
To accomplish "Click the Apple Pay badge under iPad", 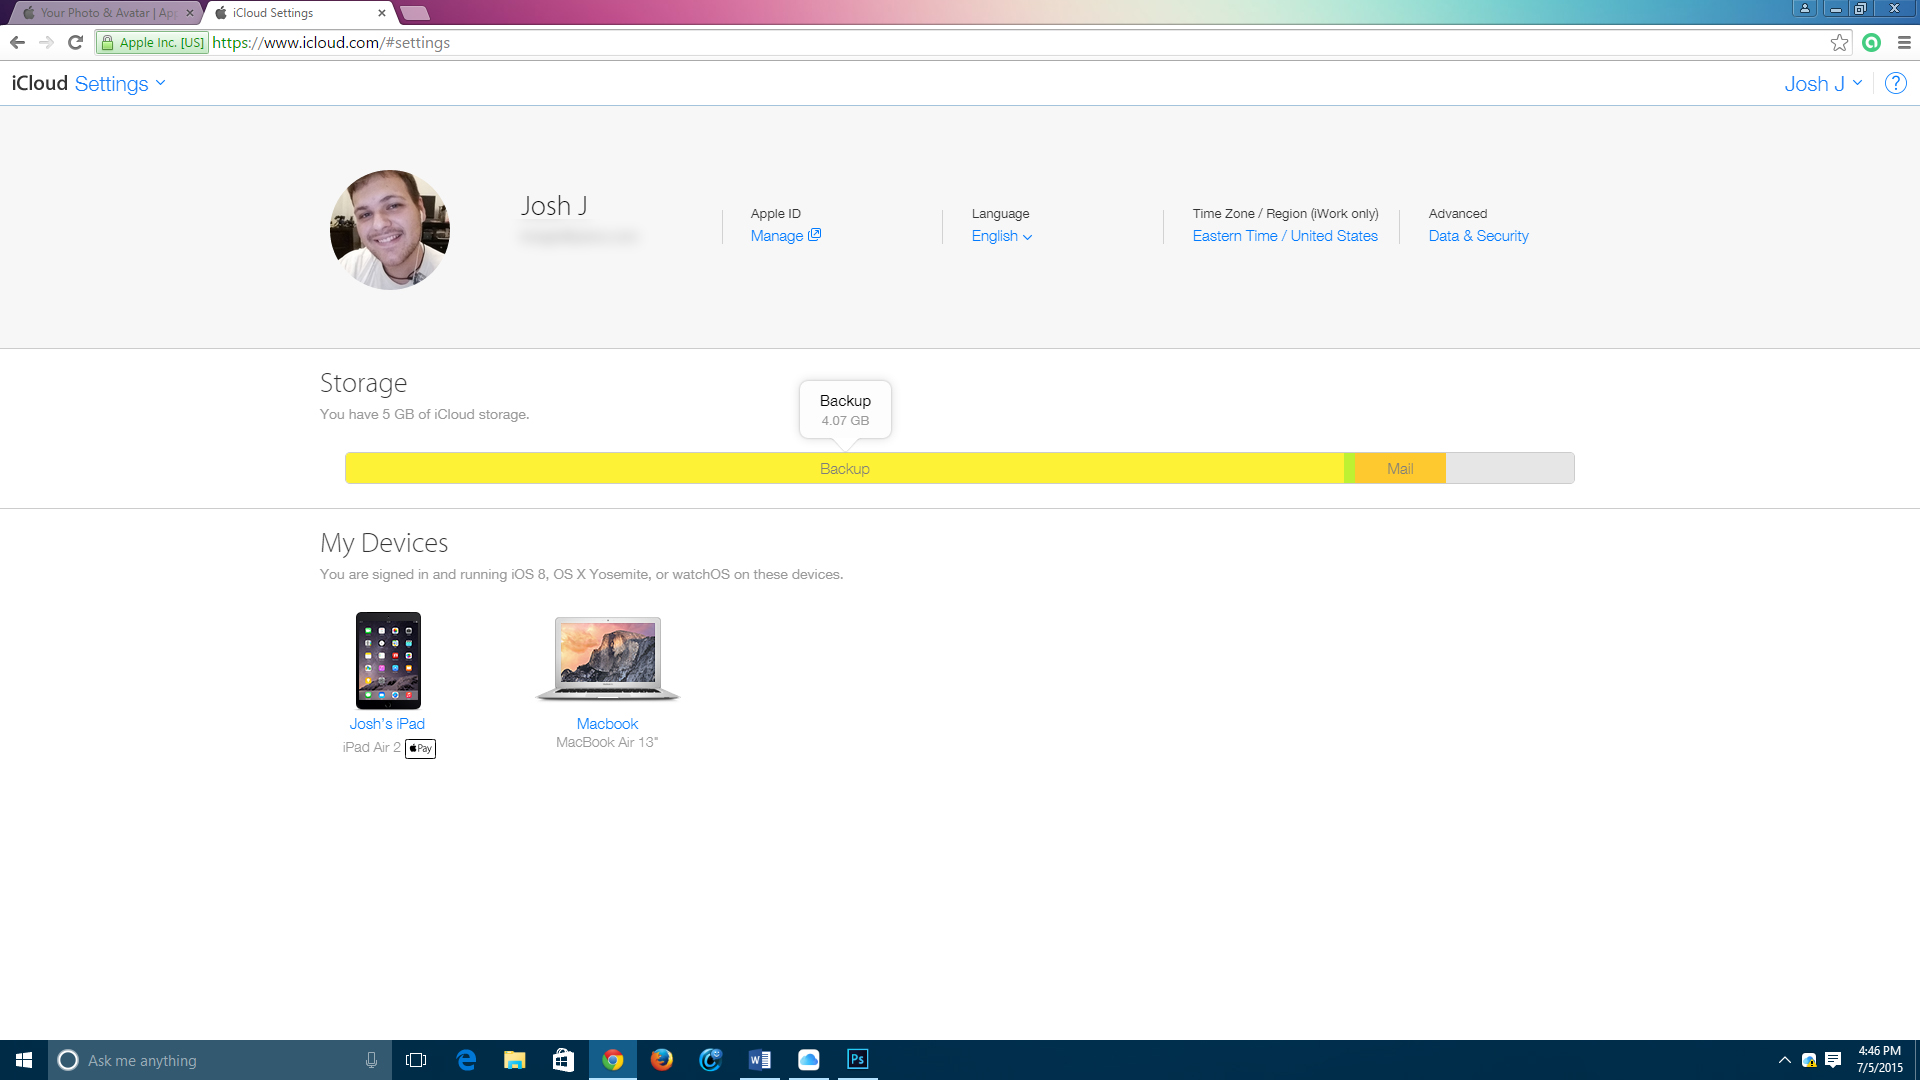I will coord(420,748).
